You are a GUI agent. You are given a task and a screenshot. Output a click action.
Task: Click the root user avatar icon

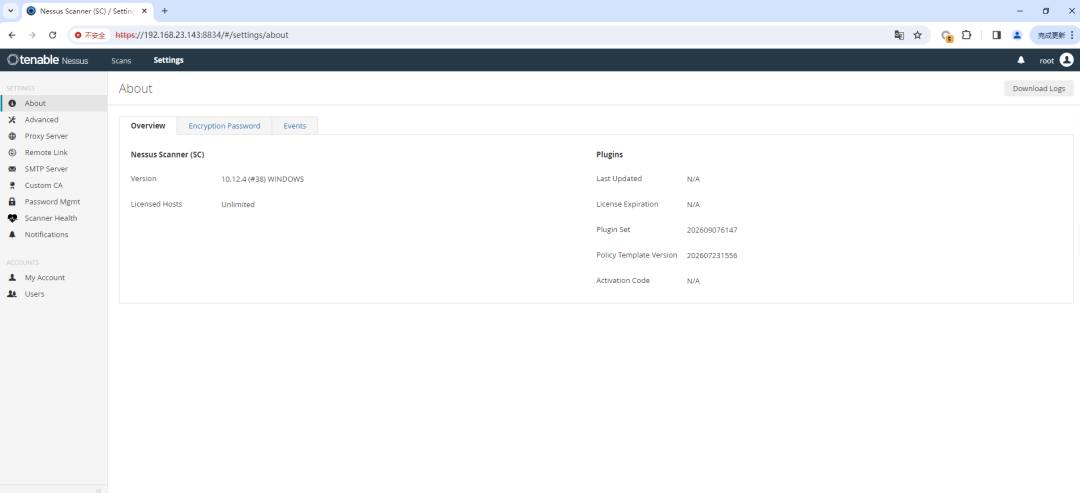click(x=1066, y=60)
